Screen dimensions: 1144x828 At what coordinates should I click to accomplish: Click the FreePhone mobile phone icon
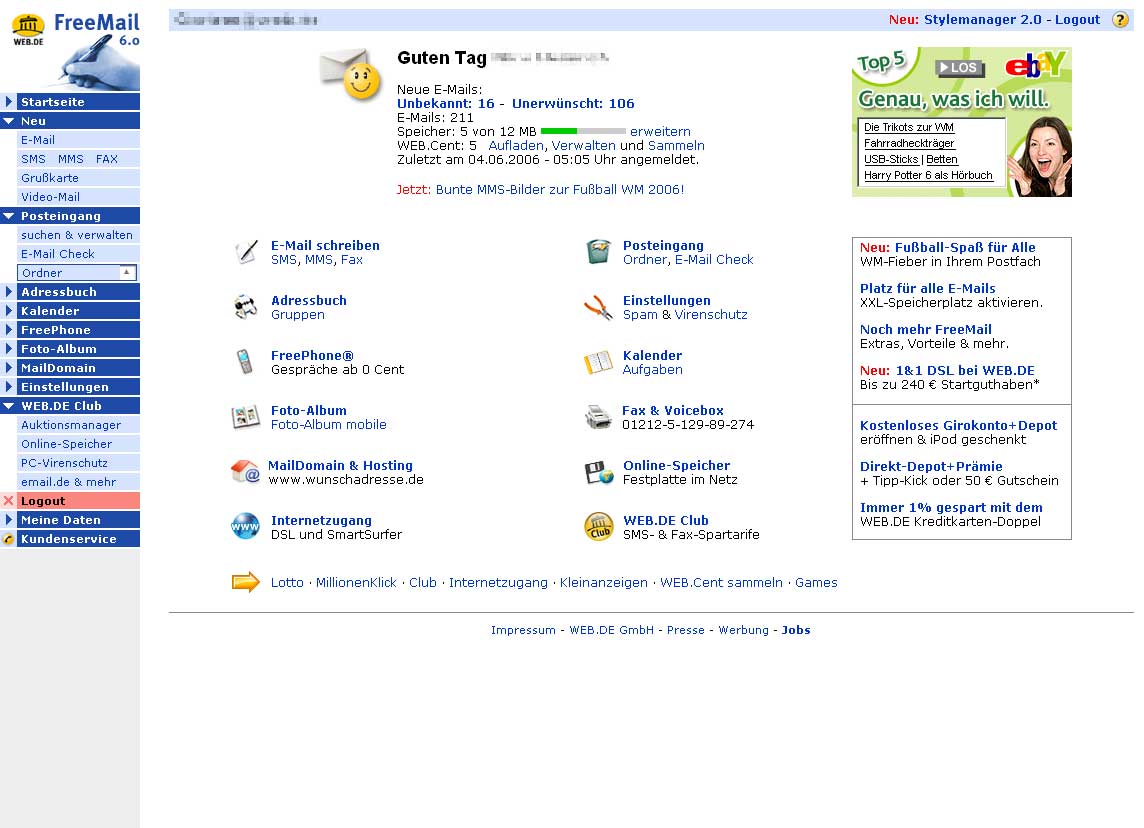(x=245, y=362)
